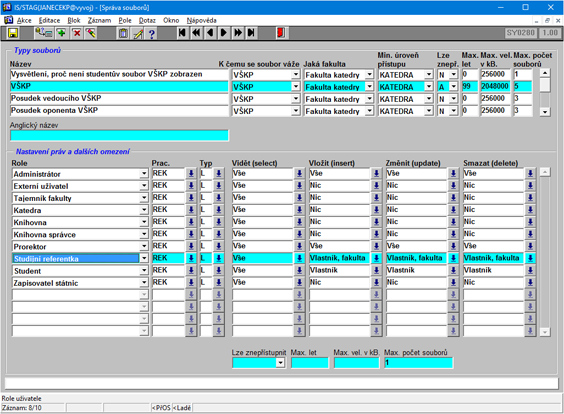Select the Vysvětlení, proč není studentův soubor row
Viewport: 564px width, 414px height.
119,74
